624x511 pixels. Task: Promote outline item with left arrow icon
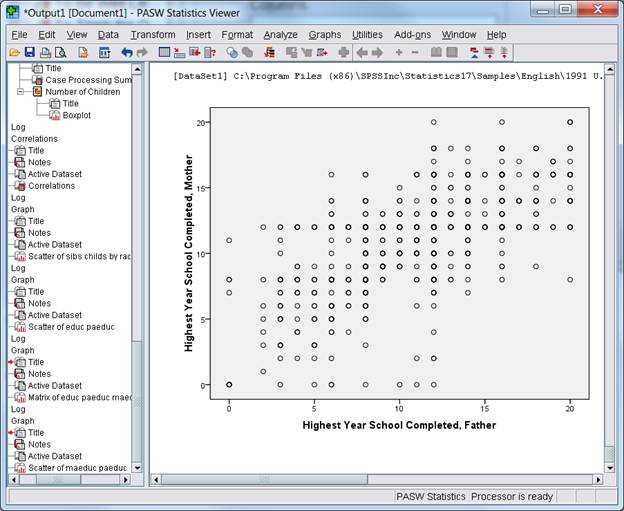pos(362,52)
